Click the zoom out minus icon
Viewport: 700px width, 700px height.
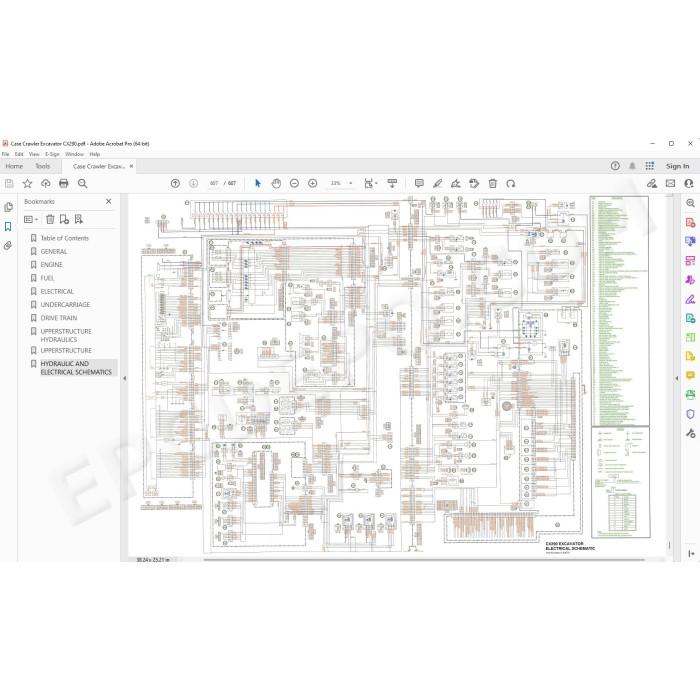(x=294, y=183)
